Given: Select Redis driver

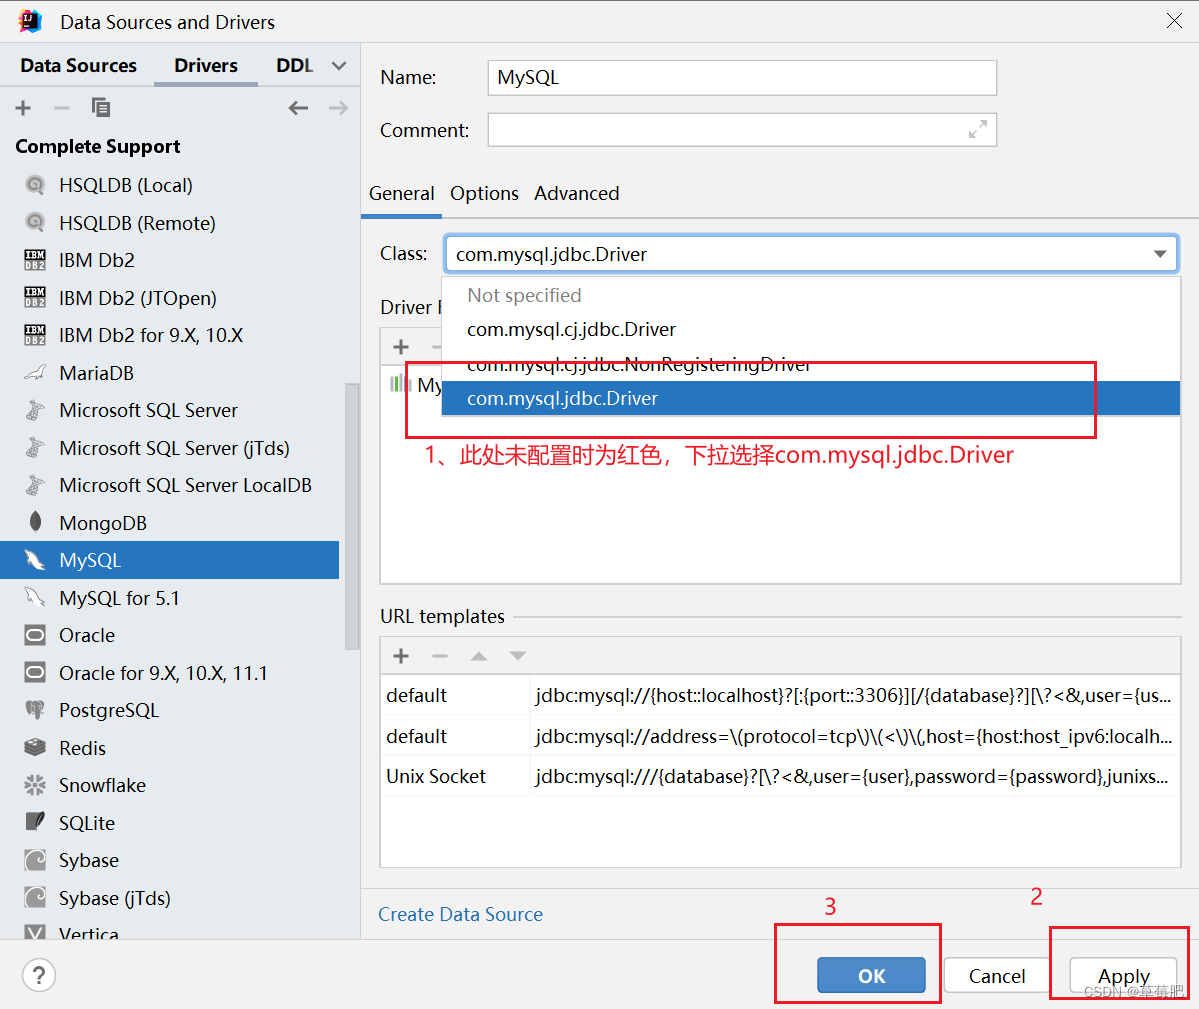Looking at the screenshot, I should click(x=170, y=748).
